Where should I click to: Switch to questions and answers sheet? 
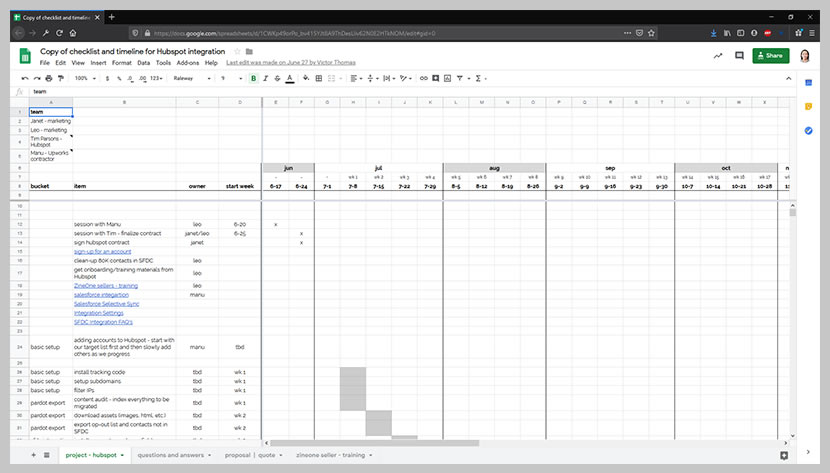(x=170, y=455)
